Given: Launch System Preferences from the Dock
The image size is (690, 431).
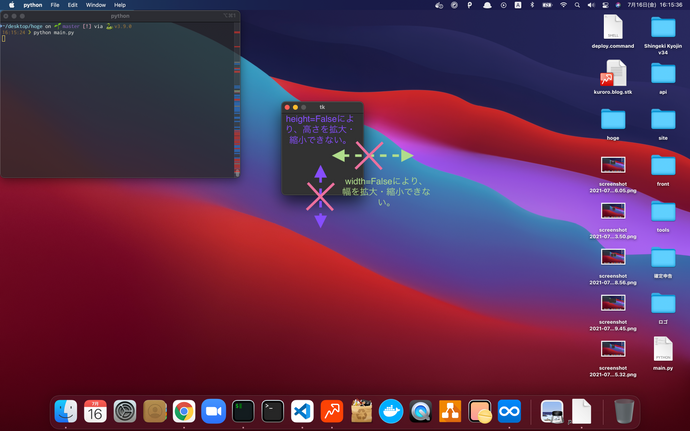Looking at the screenshot, I should click(x=125, y=411).
